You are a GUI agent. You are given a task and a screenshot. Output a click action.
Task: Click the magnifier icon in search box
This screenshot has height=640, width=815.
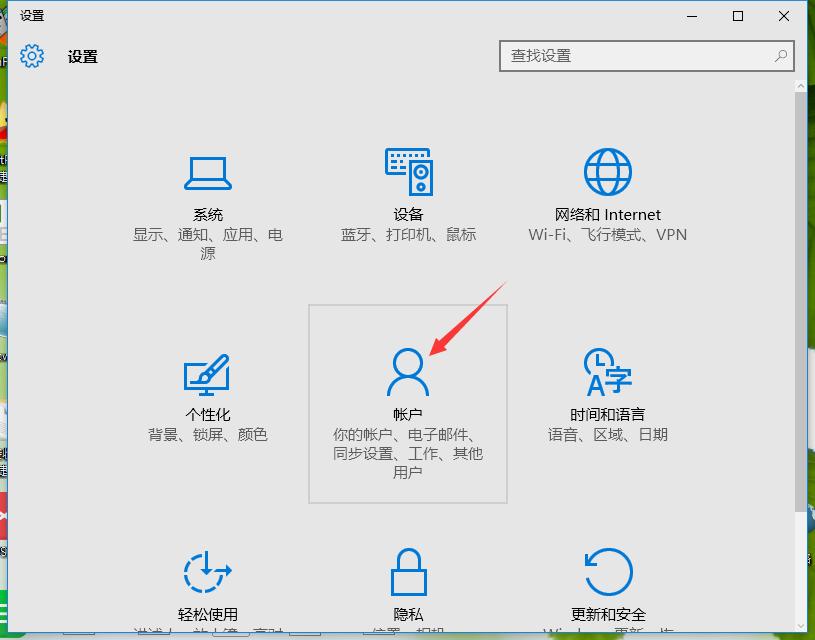[x=780, y=56]
